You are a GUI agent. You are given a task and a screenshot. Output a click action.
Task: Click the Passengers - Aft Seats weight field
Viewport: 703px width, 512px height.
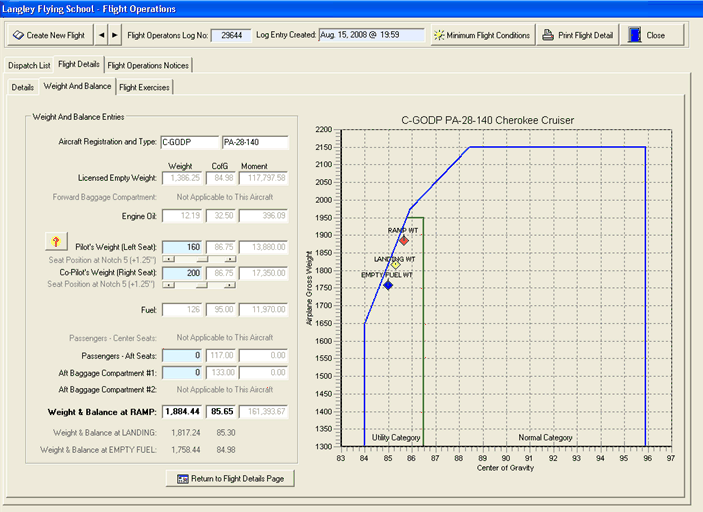(x=181, y=355)
